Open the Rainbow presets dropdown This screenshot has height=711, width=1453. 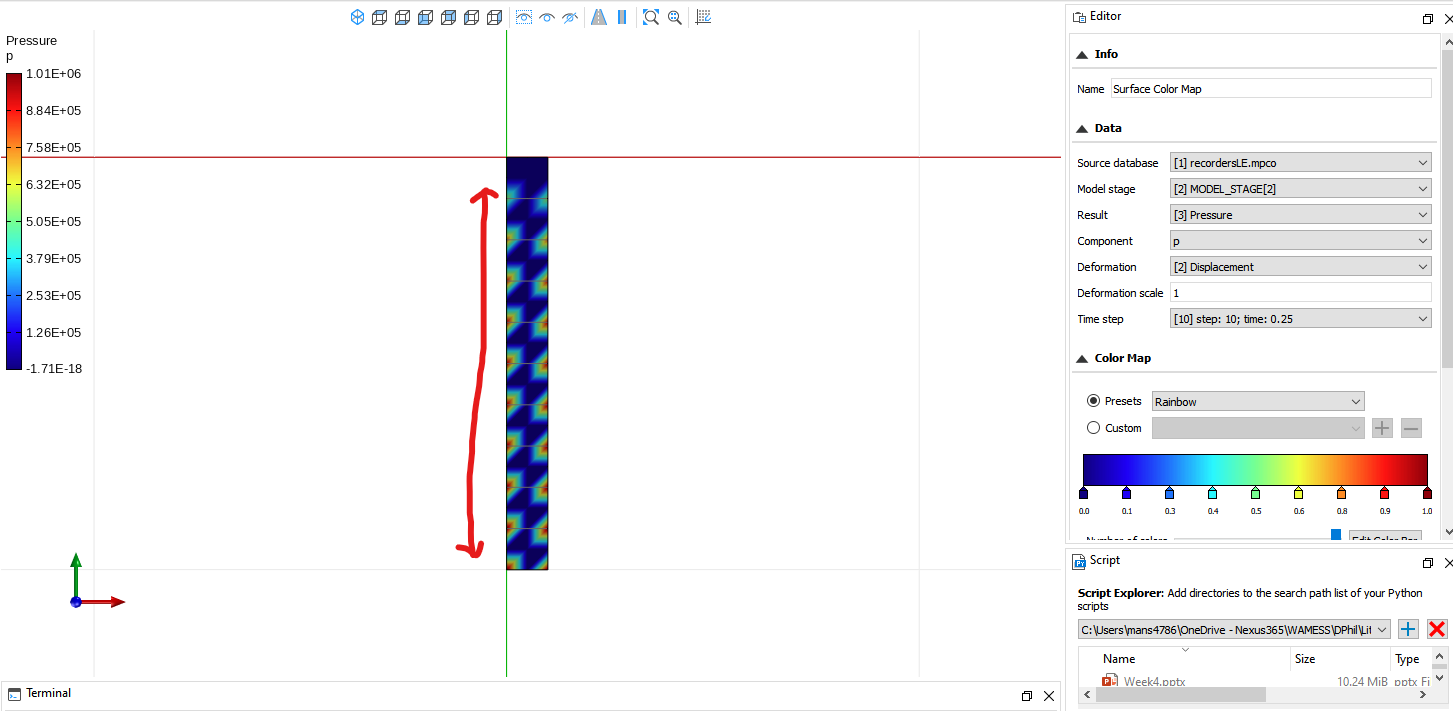[1258, 401]
